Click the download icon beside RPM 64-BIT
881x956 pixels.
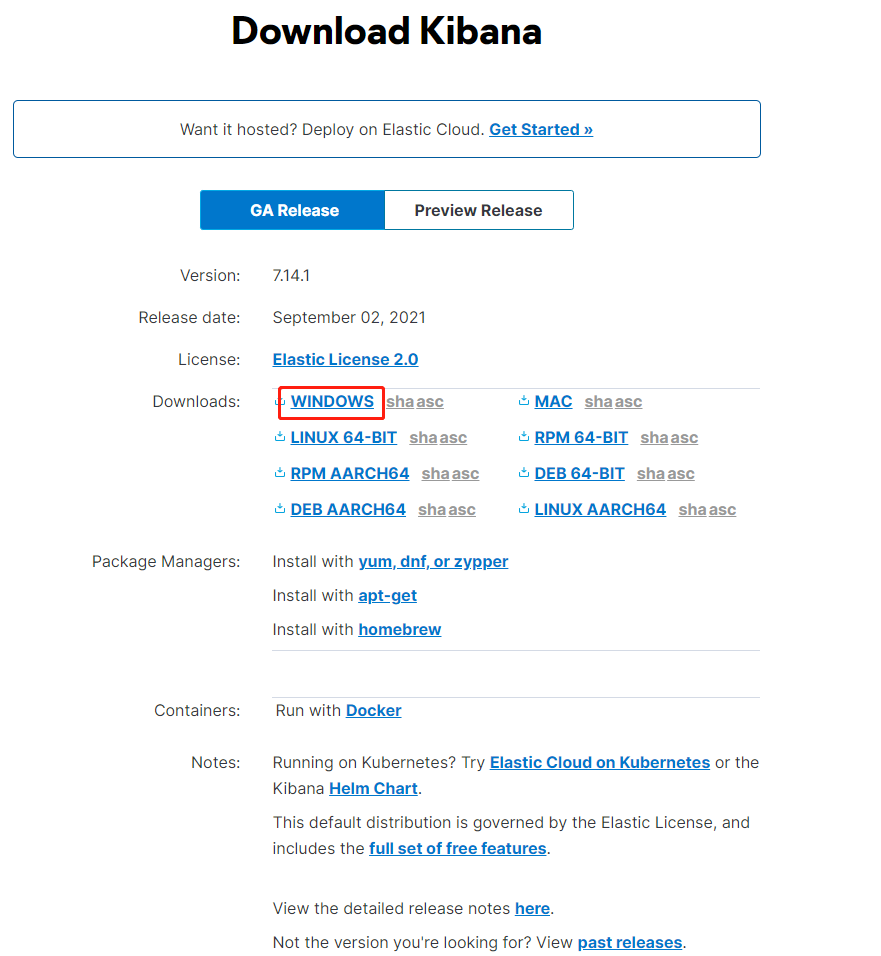(524, 438)
